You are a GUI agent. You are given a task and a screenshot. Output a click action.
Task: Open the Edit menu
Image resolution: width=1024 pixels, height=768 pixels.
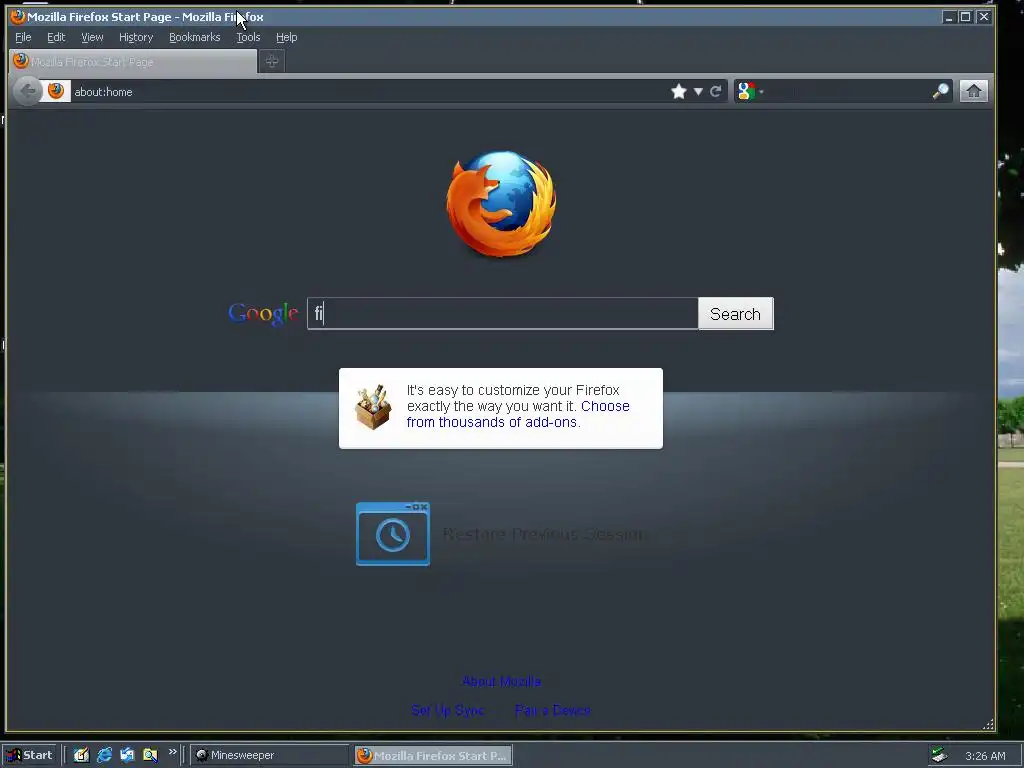click(x=56, y=37)
